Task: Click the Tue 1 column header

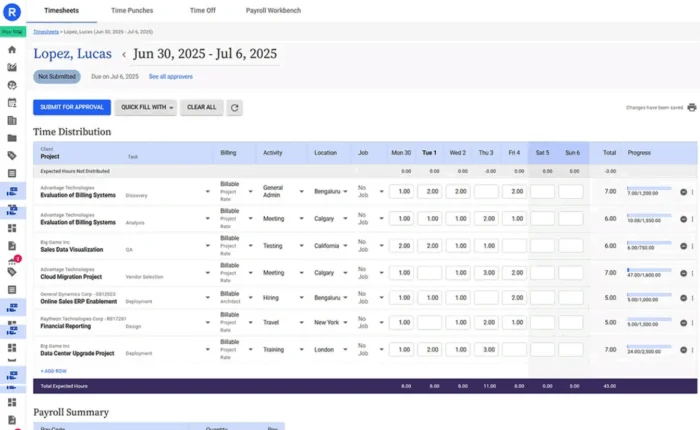Action: coord(429,153)
